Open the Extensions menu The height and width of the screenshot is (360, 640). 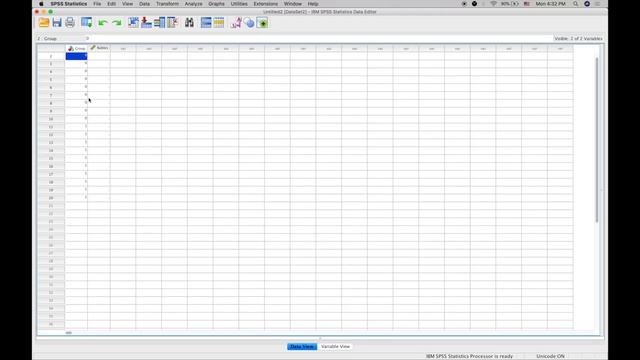265,4
